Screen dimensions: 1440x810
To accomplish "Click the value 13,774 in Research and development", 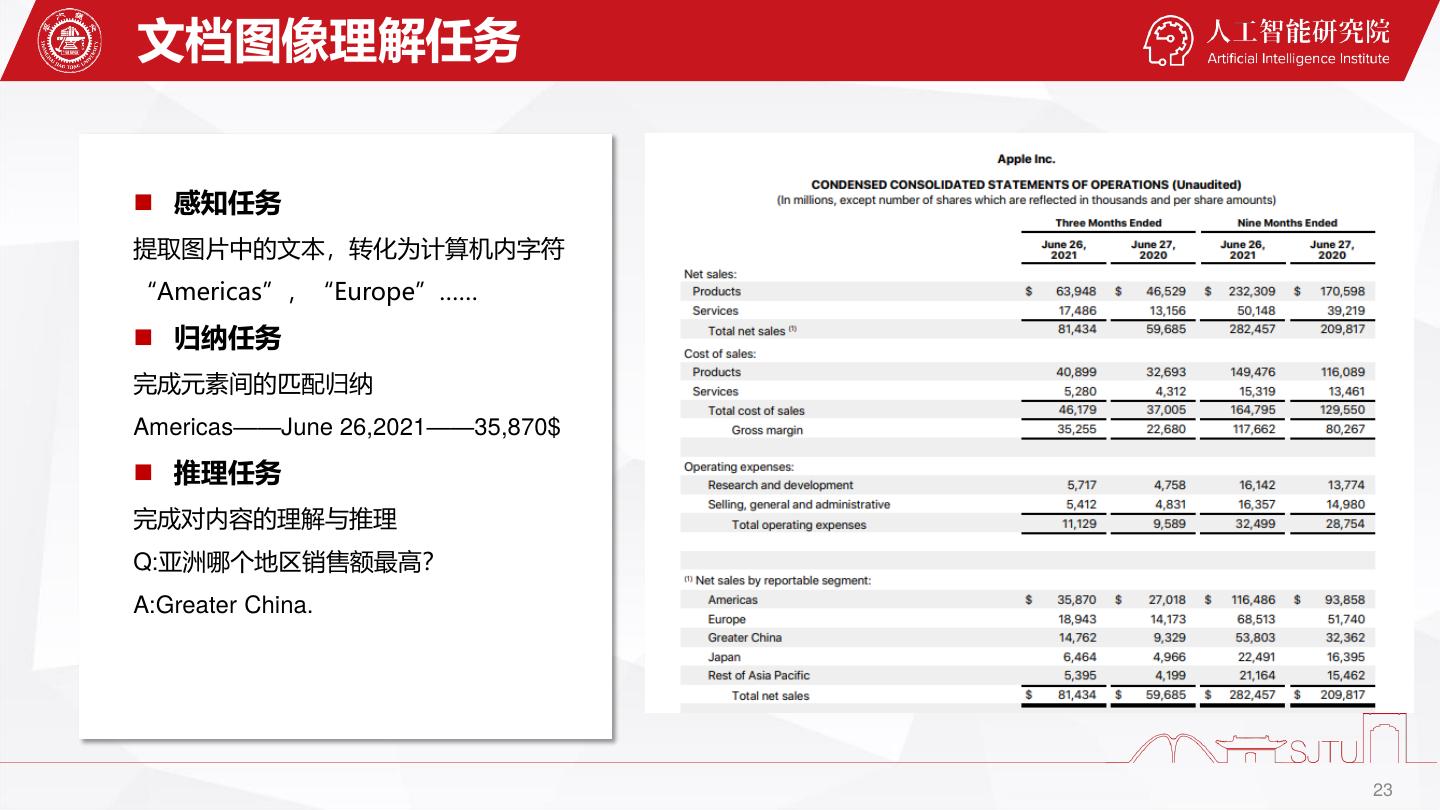I will 1345,485.
